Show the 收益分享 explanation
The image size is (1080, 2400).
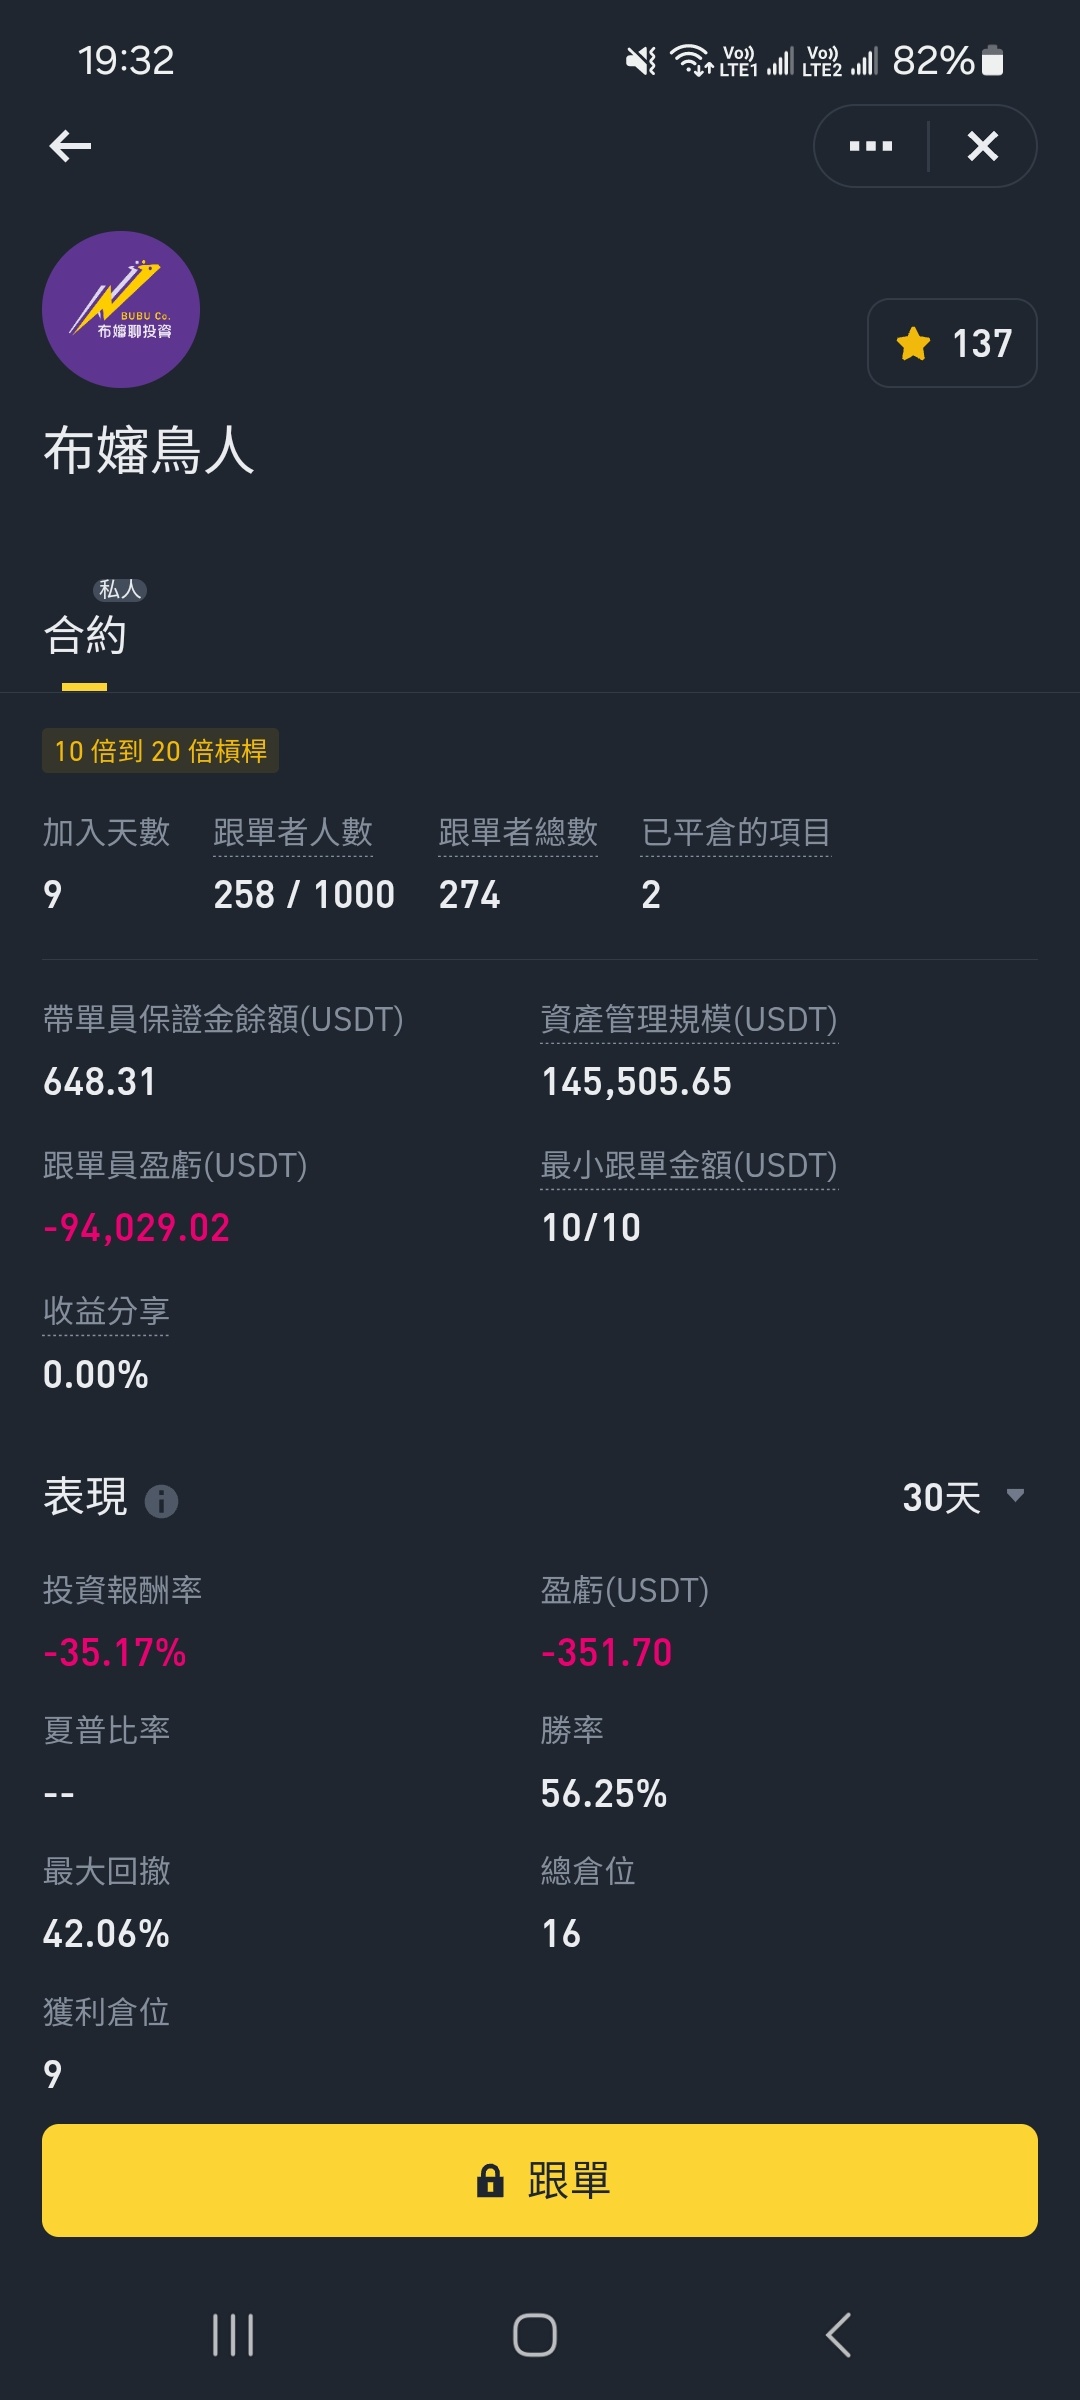pyautogui.click(x=106, y=1311)
